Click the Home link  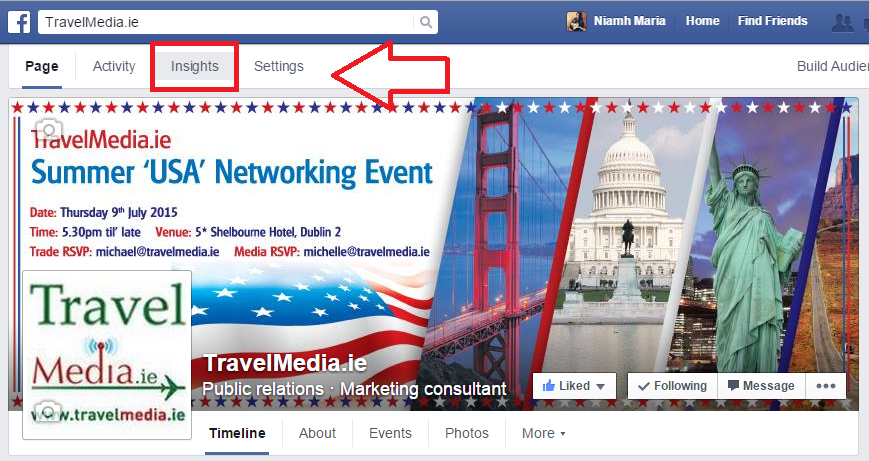[x=702, y=21]
